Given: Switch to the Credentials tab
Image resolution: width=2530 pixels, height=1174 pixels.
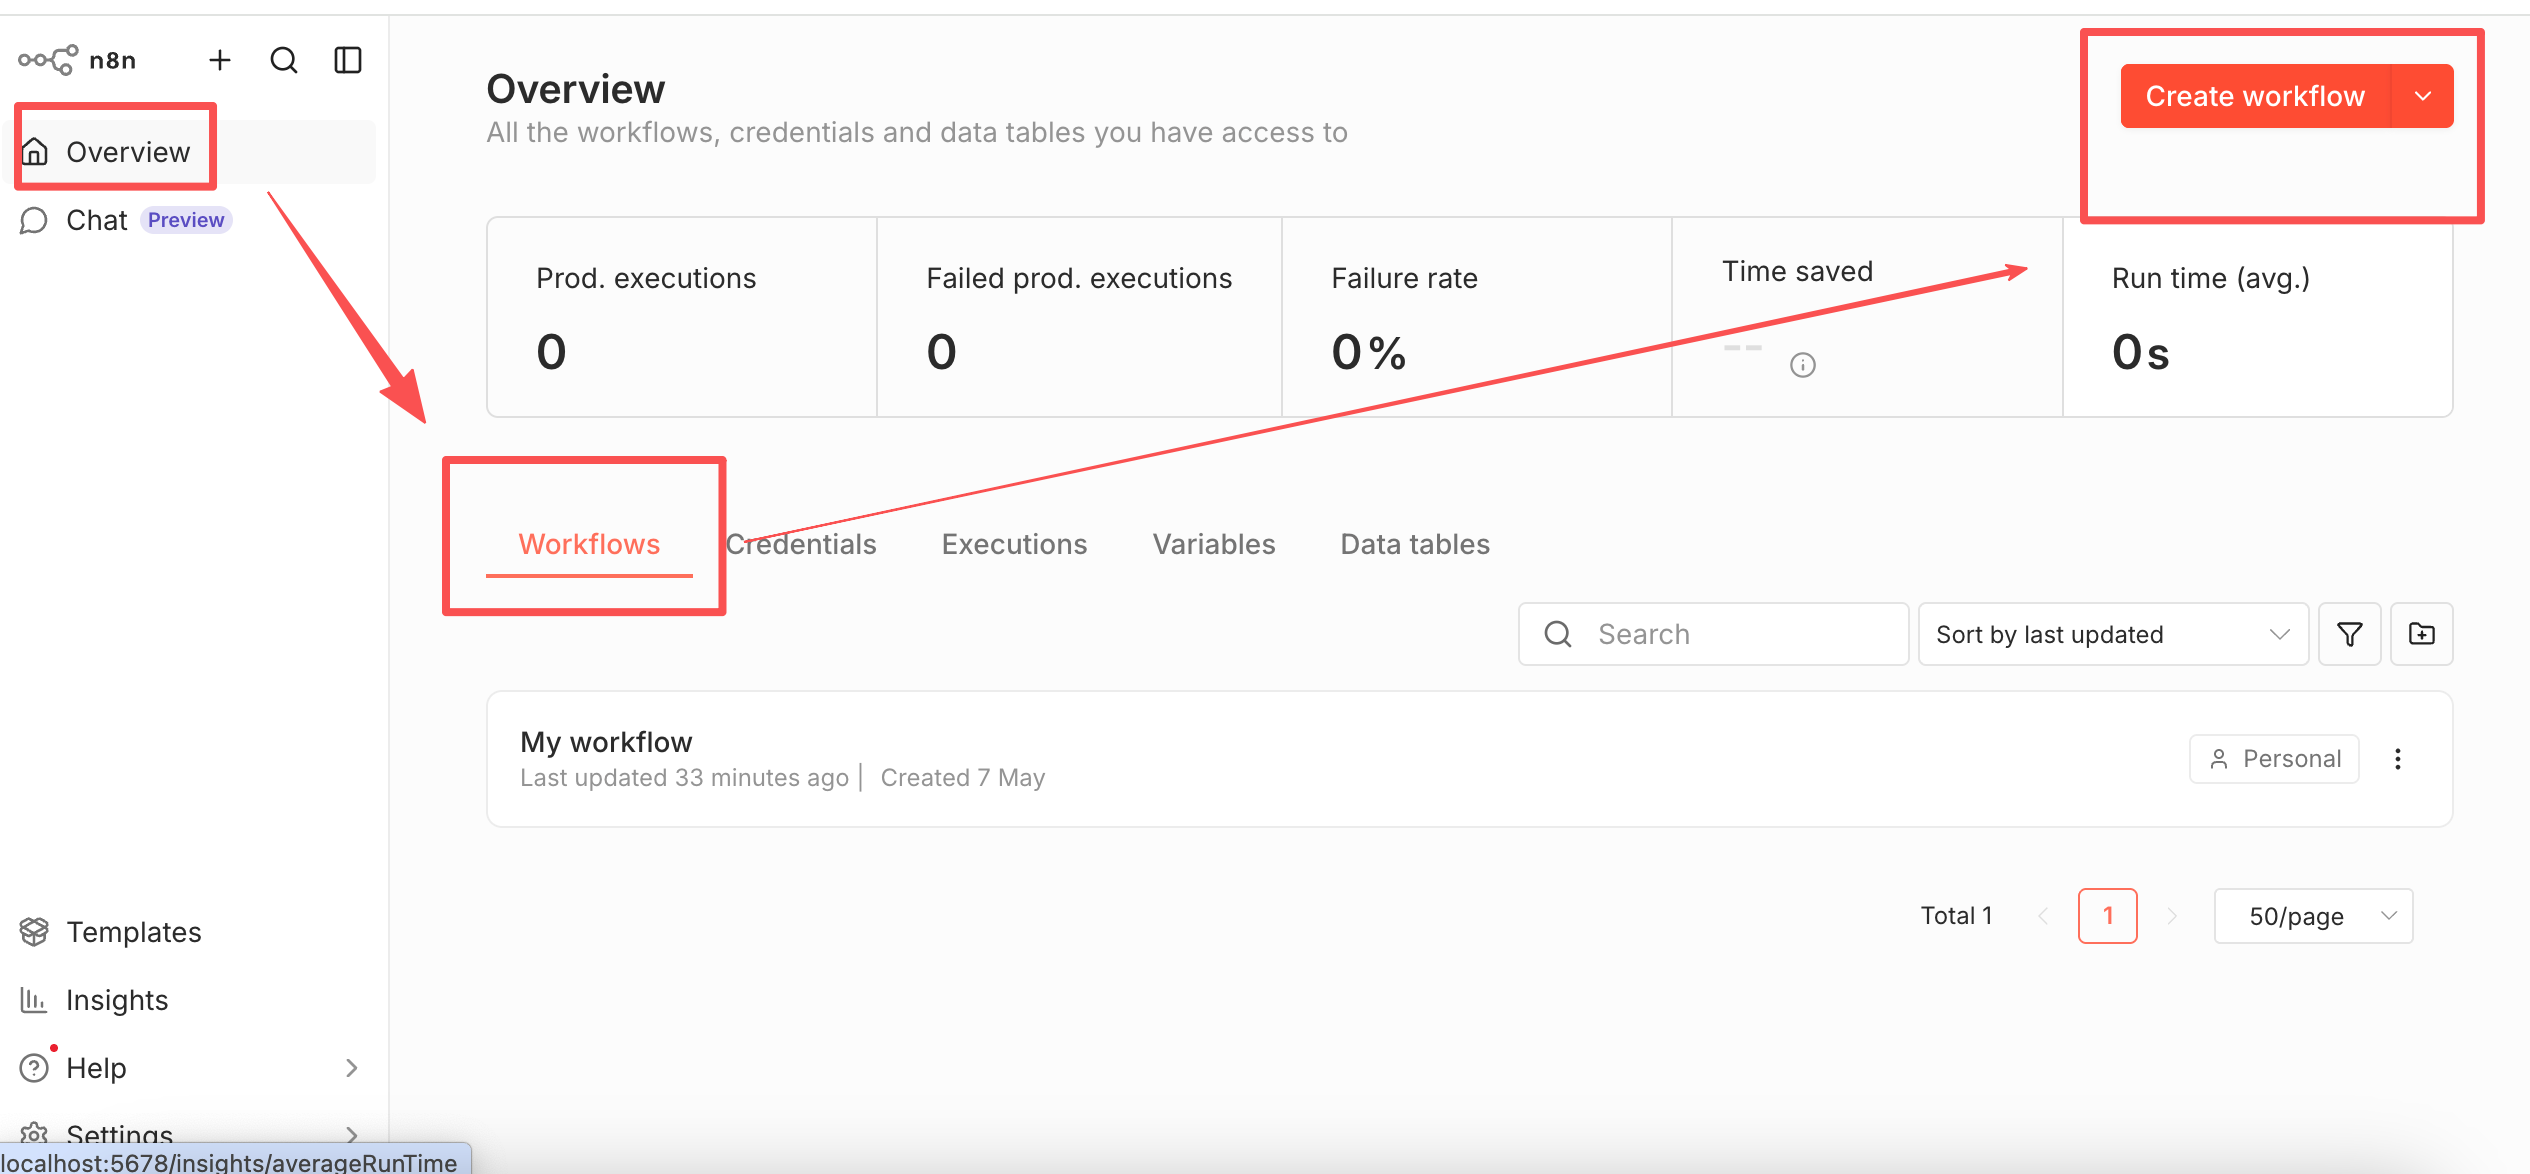Looking at the screenshot, I should point(801,544).
